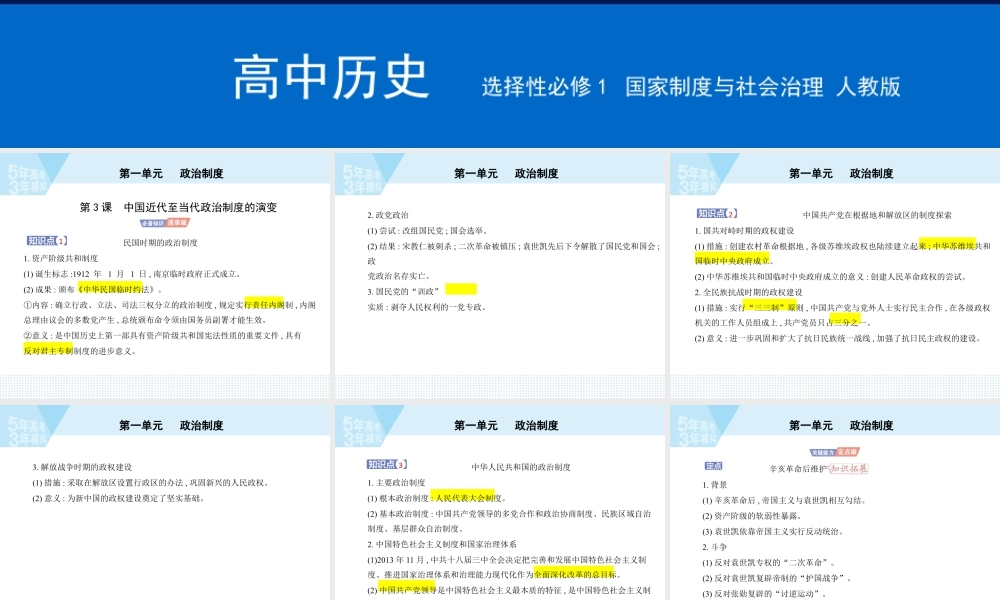
Task: Click the 人教版 text in the banner
Action: point(868,87)
